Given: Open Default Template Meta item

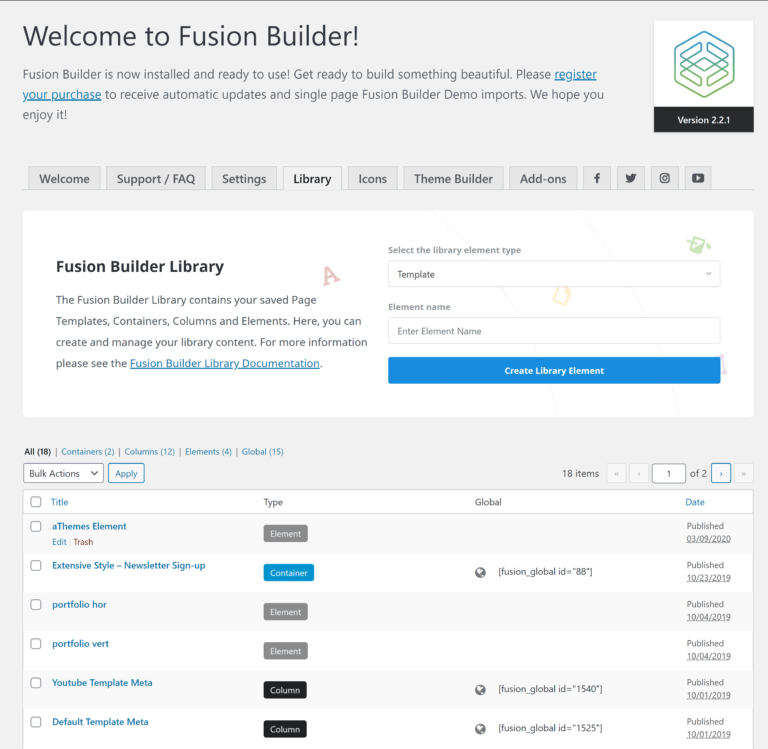Looking at the screenshot, I should click(100, 722).
